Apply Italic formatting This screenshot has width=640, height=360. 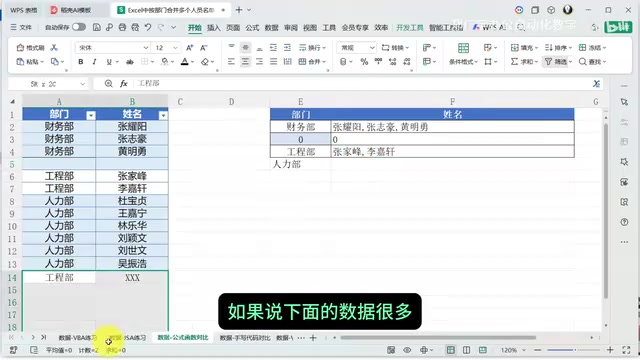(x=94, y=62)
